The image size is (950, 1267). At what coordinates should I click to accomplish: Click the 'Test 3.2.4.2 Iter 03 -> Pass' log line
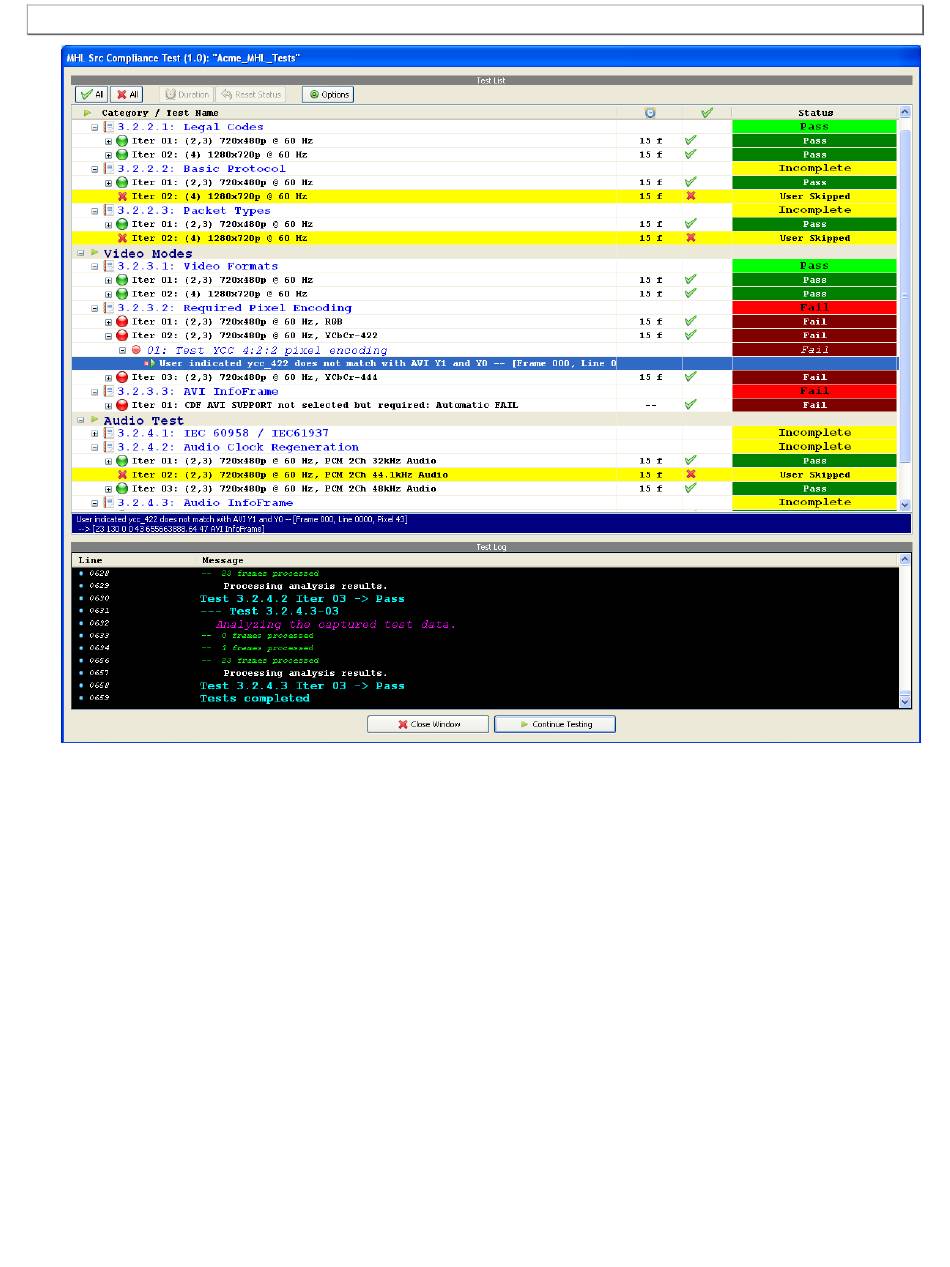302,599
